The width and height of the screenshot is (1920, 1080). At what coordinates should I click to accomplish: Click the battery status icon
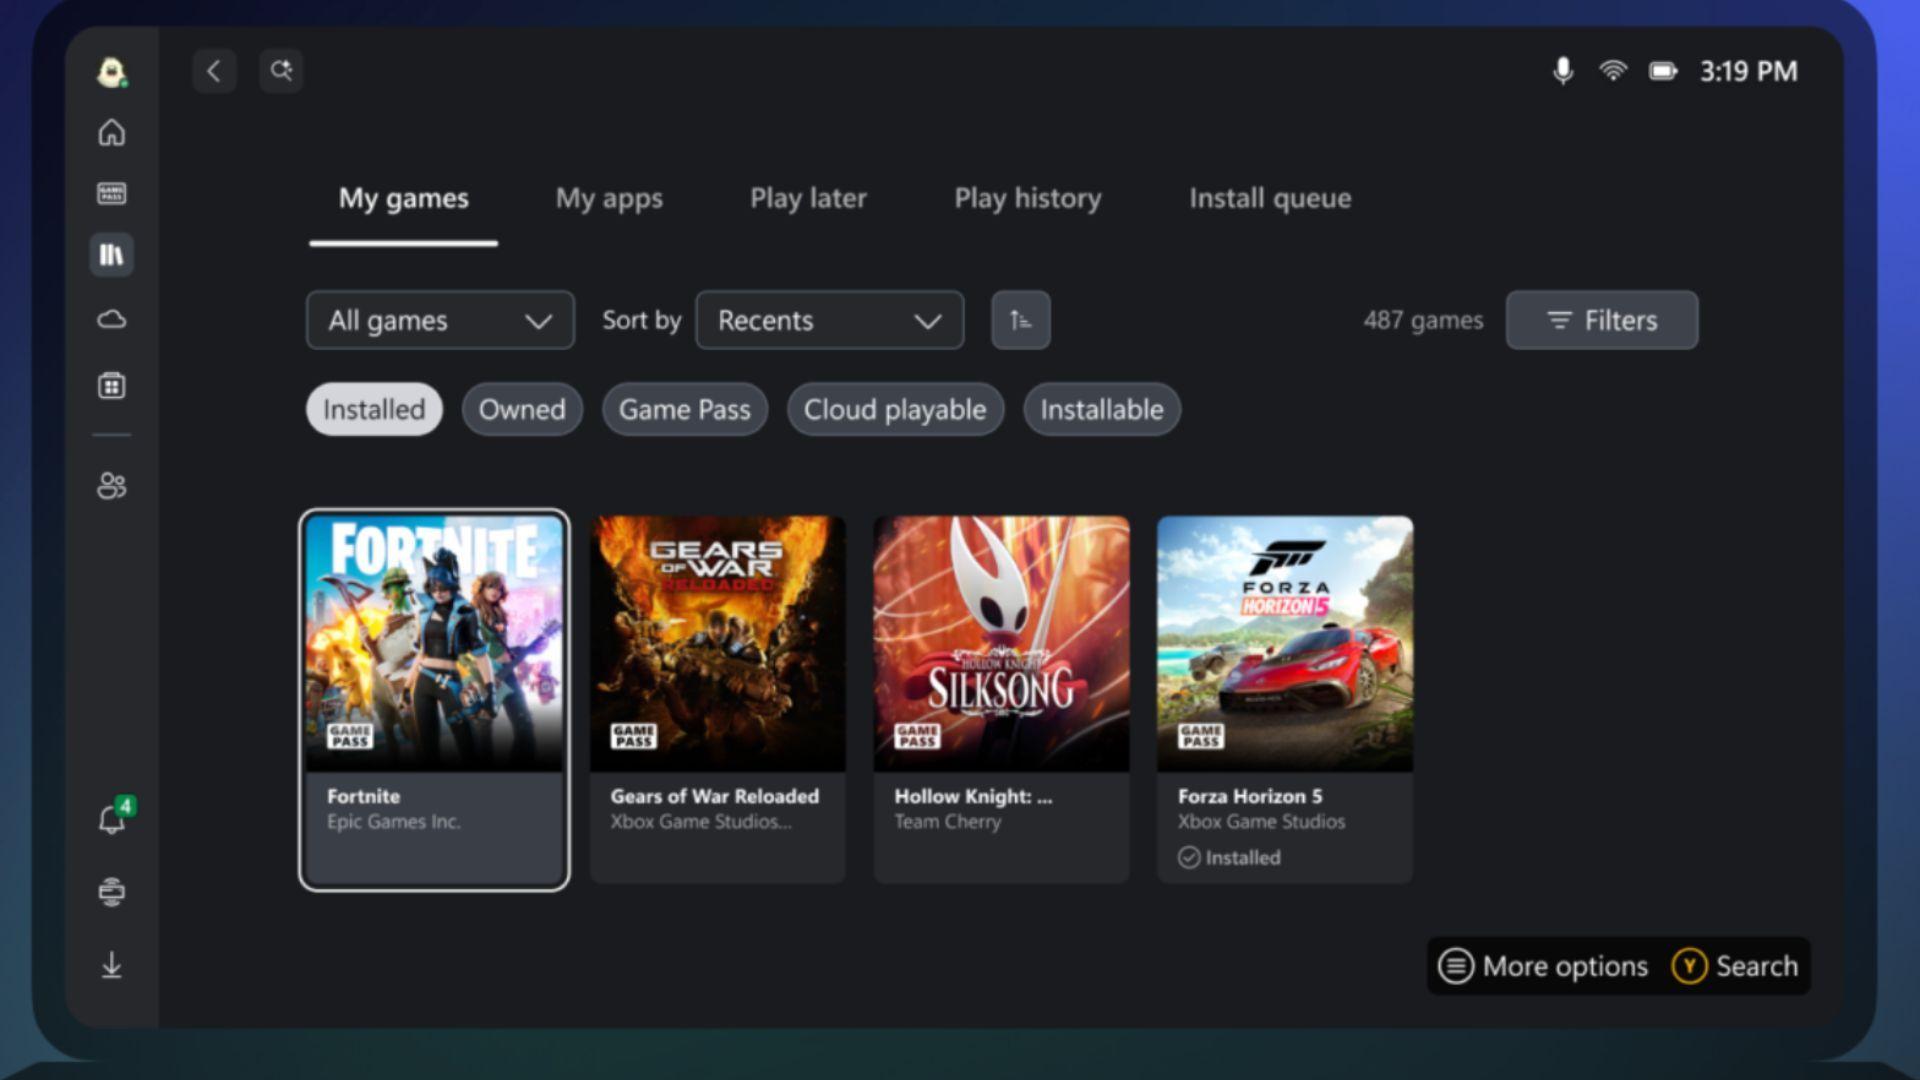tap(1663, 71)
